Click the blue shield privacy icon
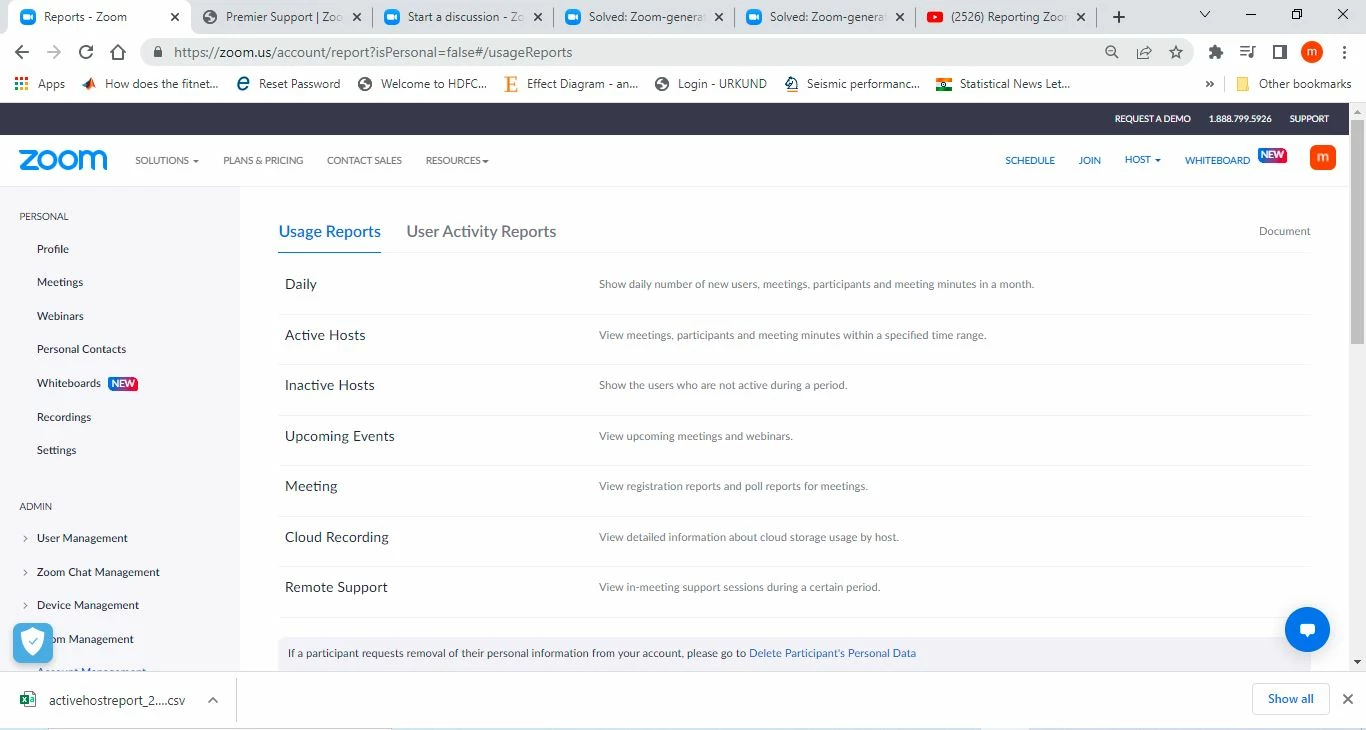 tap(33, 642)
